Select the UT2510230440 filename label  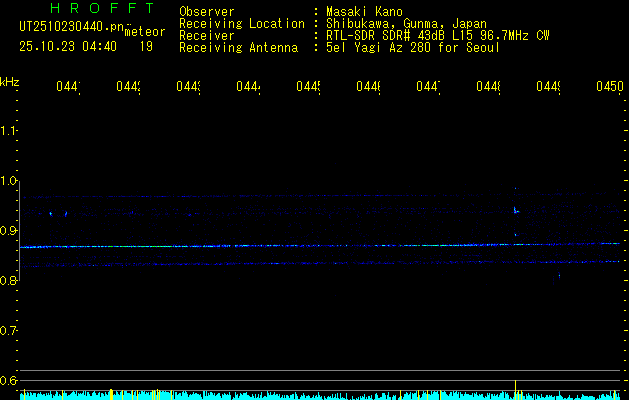tap(68, 26)
